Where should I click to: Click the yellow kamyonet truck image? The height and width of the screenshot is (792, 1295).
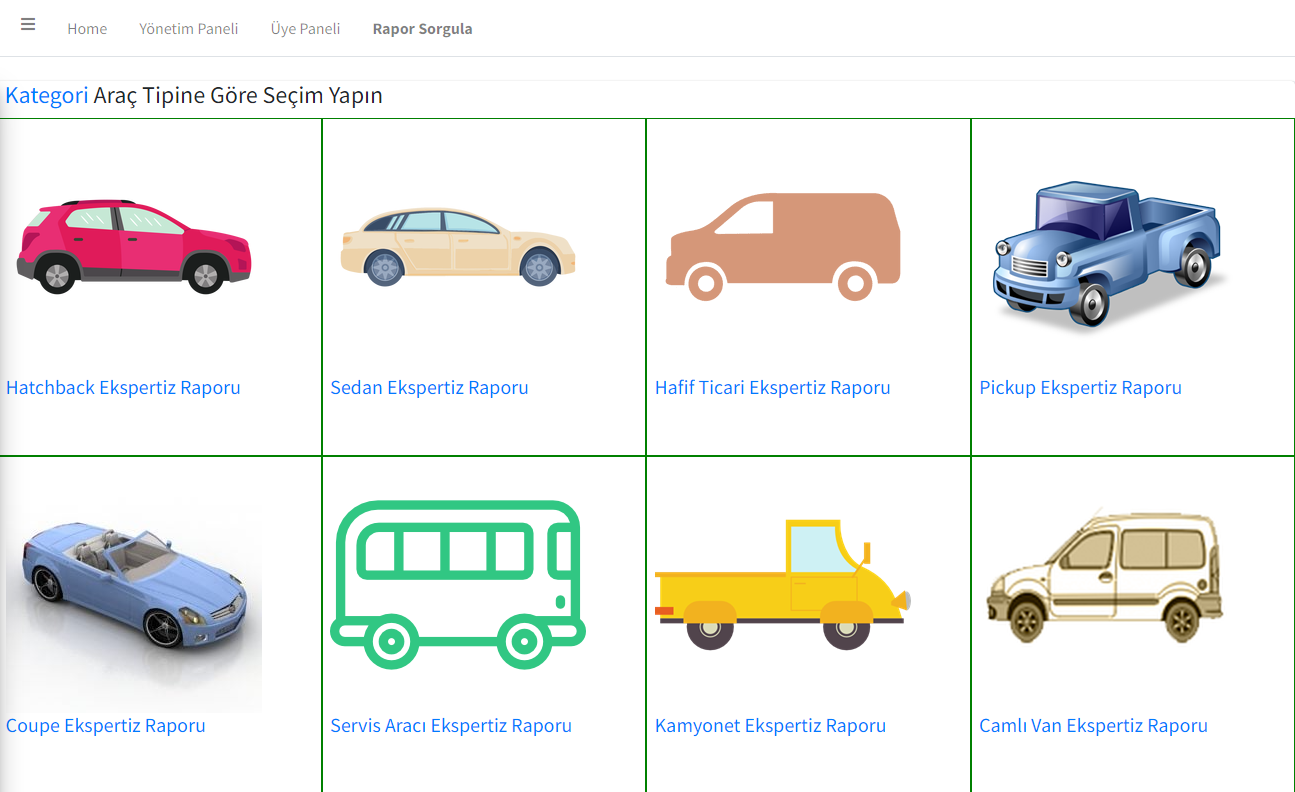pos(783,584)
